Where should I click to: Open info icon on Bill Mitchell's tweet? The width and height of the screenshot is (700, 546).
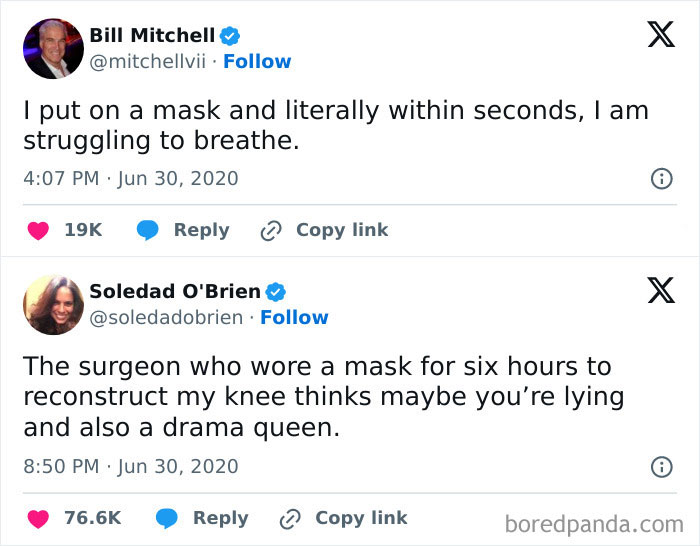click(660, 179)
